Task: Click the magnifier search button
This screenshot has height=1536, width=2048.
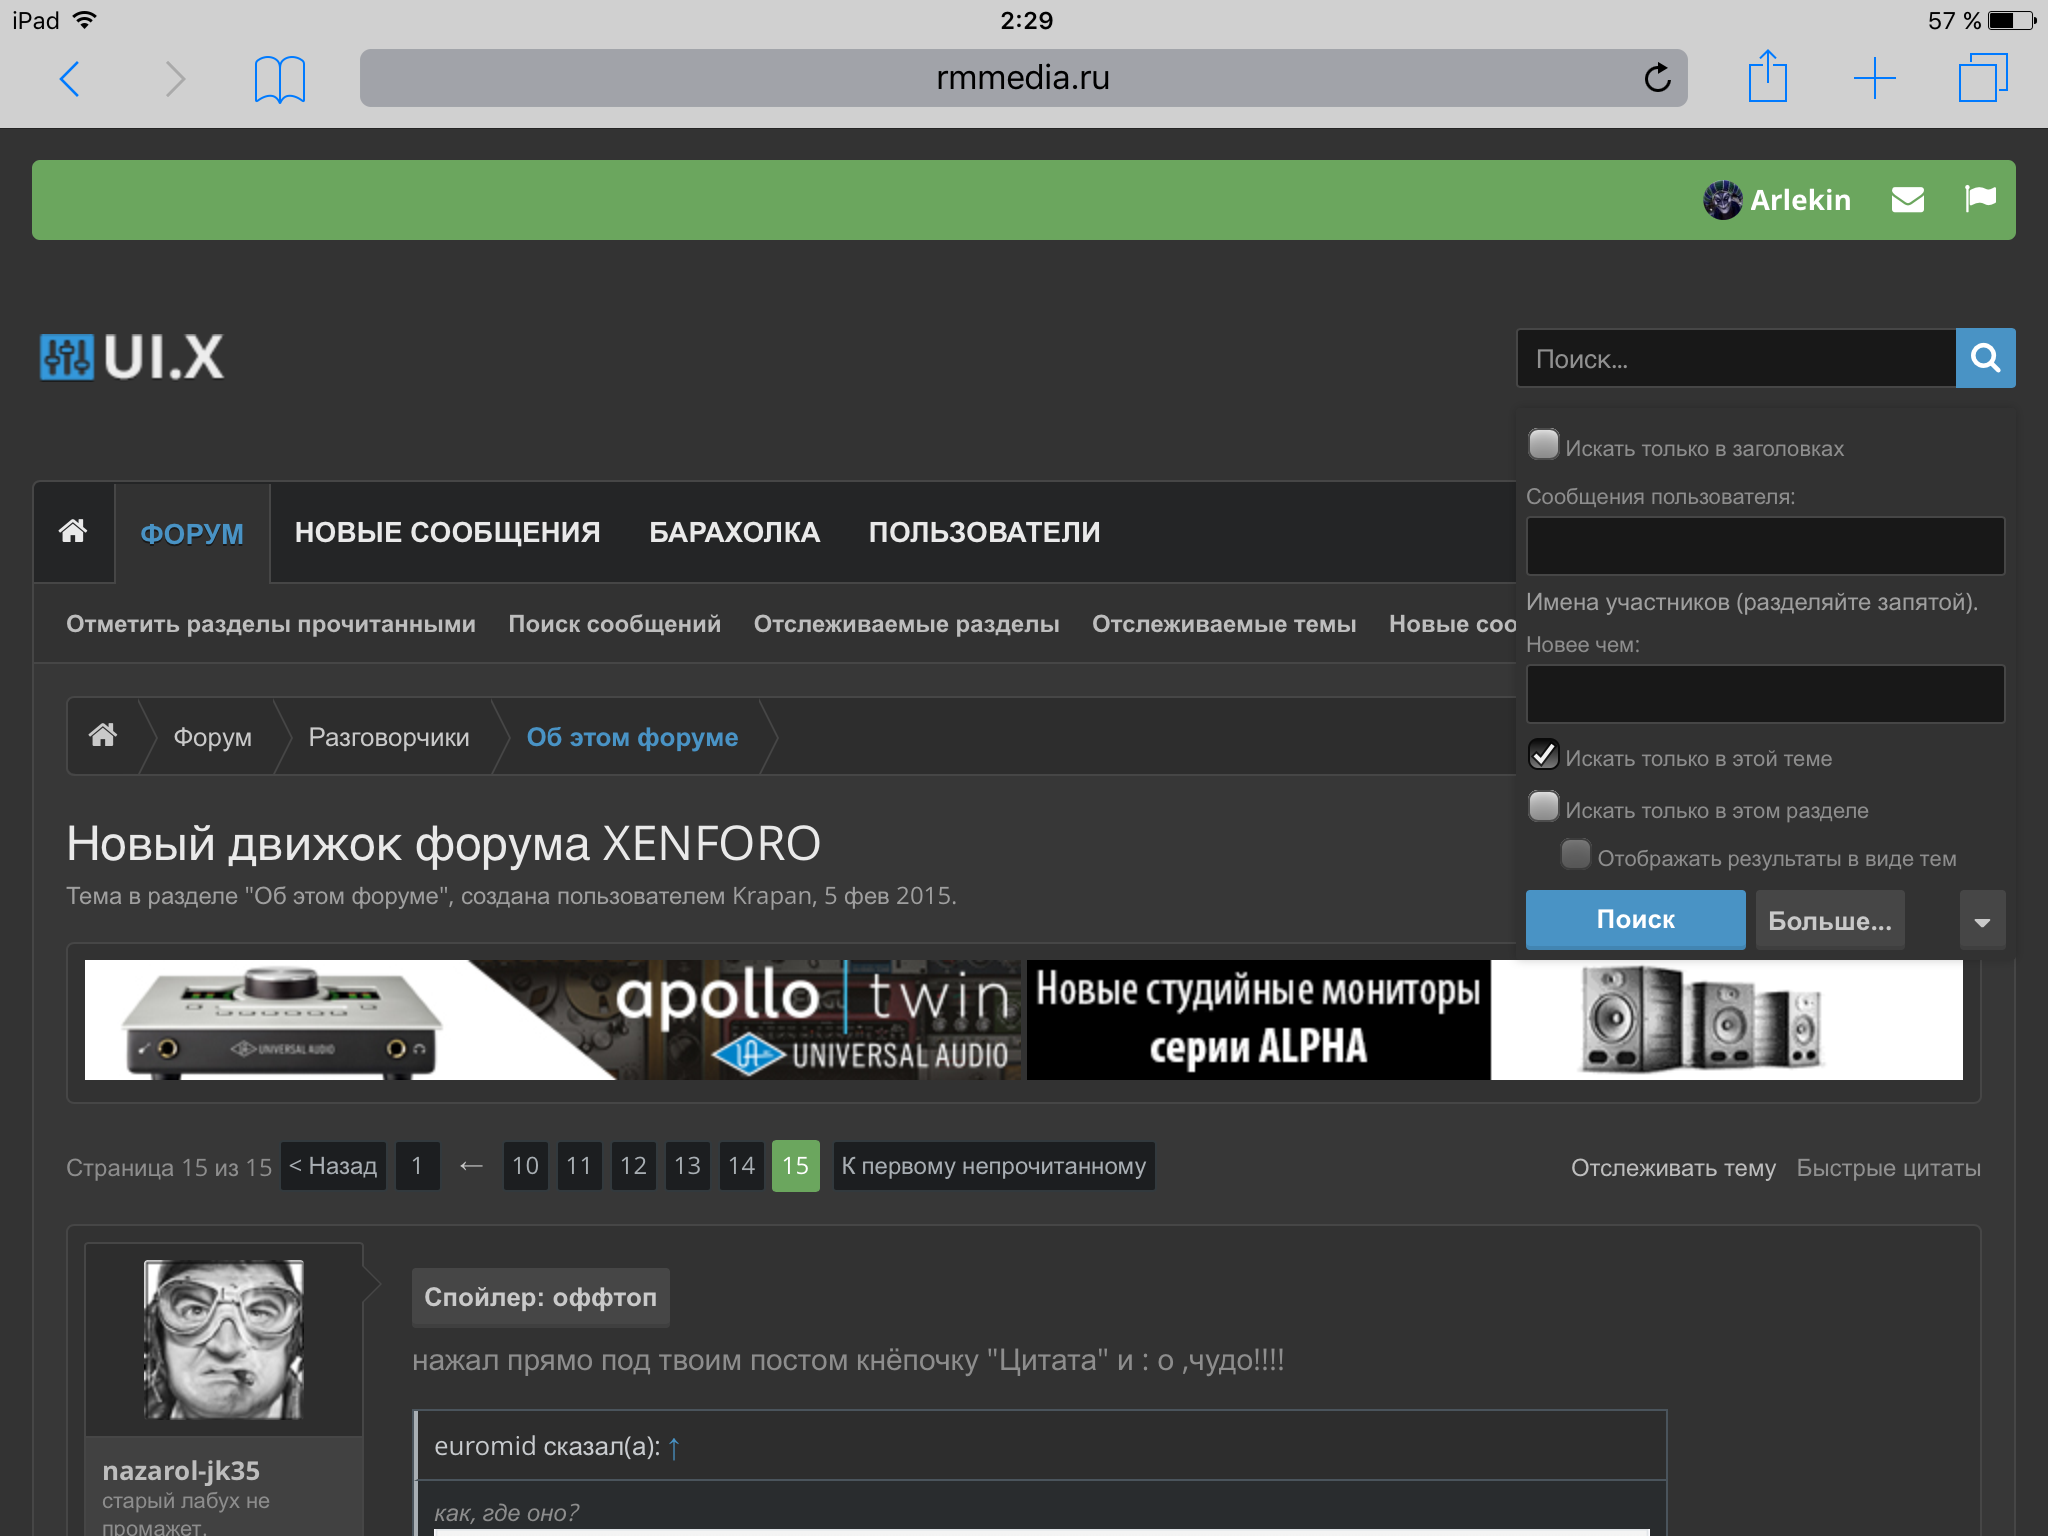Action: tap(1985, 358)
